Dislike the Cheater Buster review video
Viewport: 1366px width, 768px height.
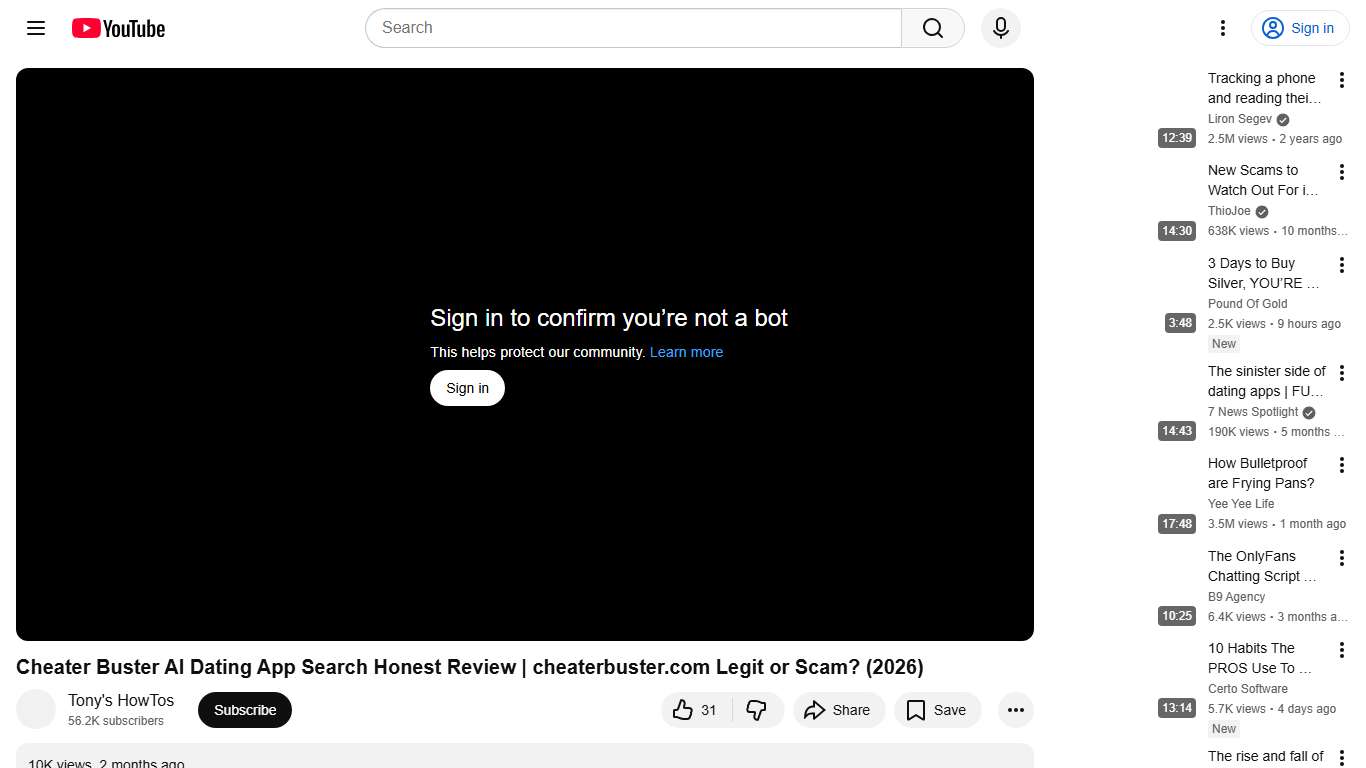point(758,710)
